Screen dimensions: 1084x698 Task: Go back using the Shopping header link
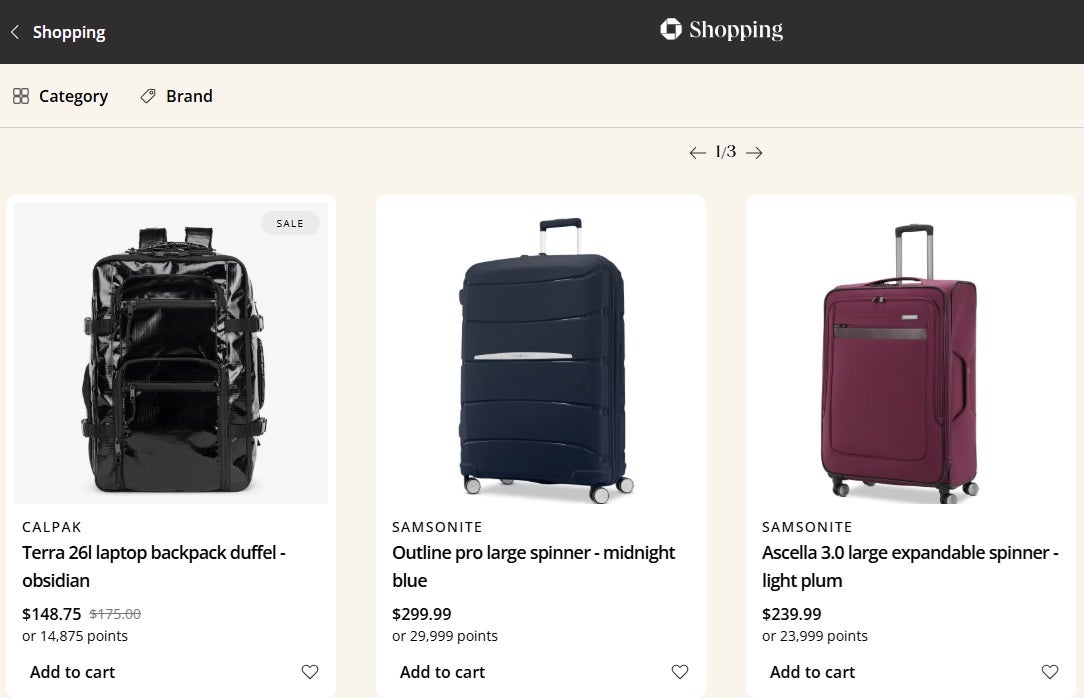[x=57, y=31]
